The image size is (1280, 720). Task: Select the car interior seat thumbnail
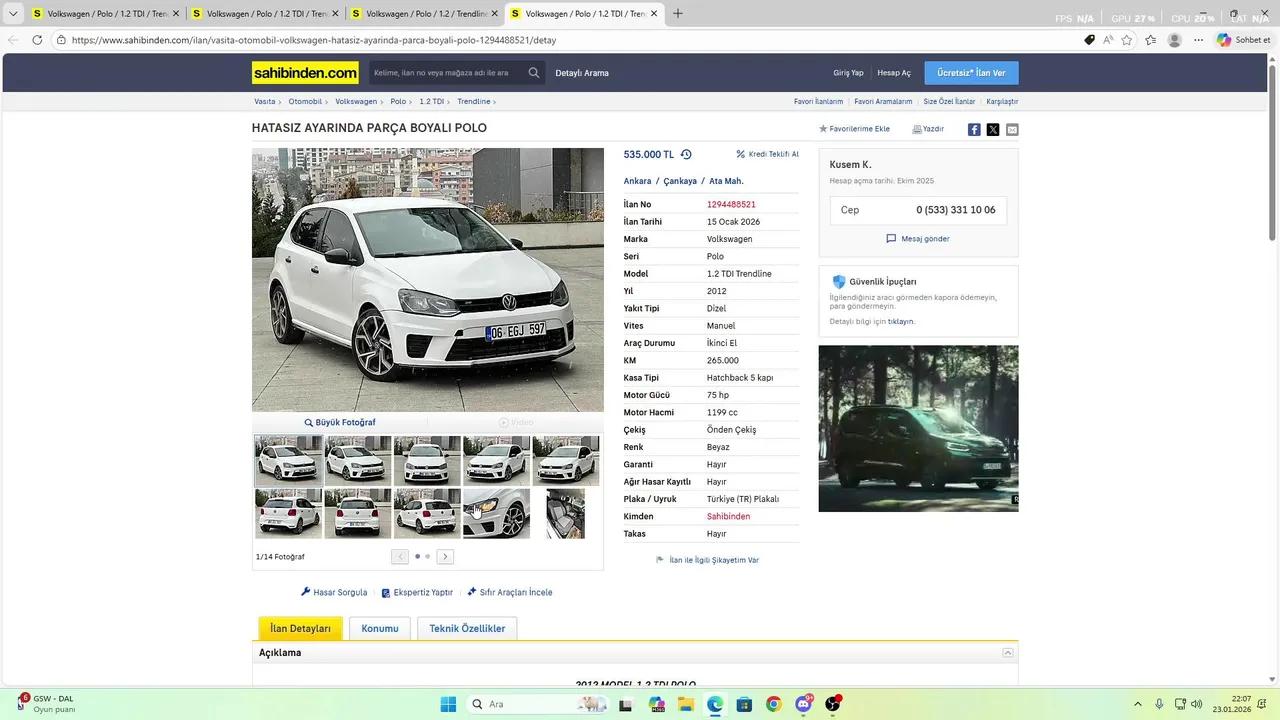565,514
